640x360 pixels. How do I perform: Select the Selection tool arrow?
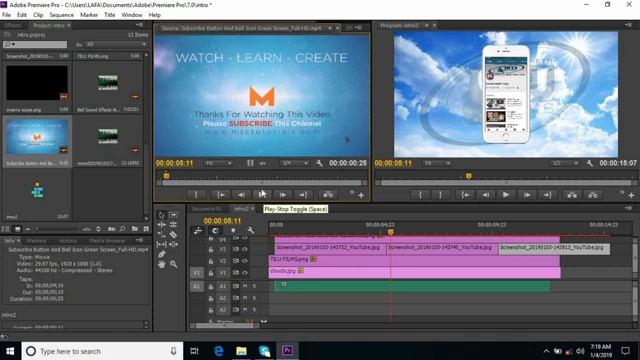pyautogui.click(x=162, y=215)
